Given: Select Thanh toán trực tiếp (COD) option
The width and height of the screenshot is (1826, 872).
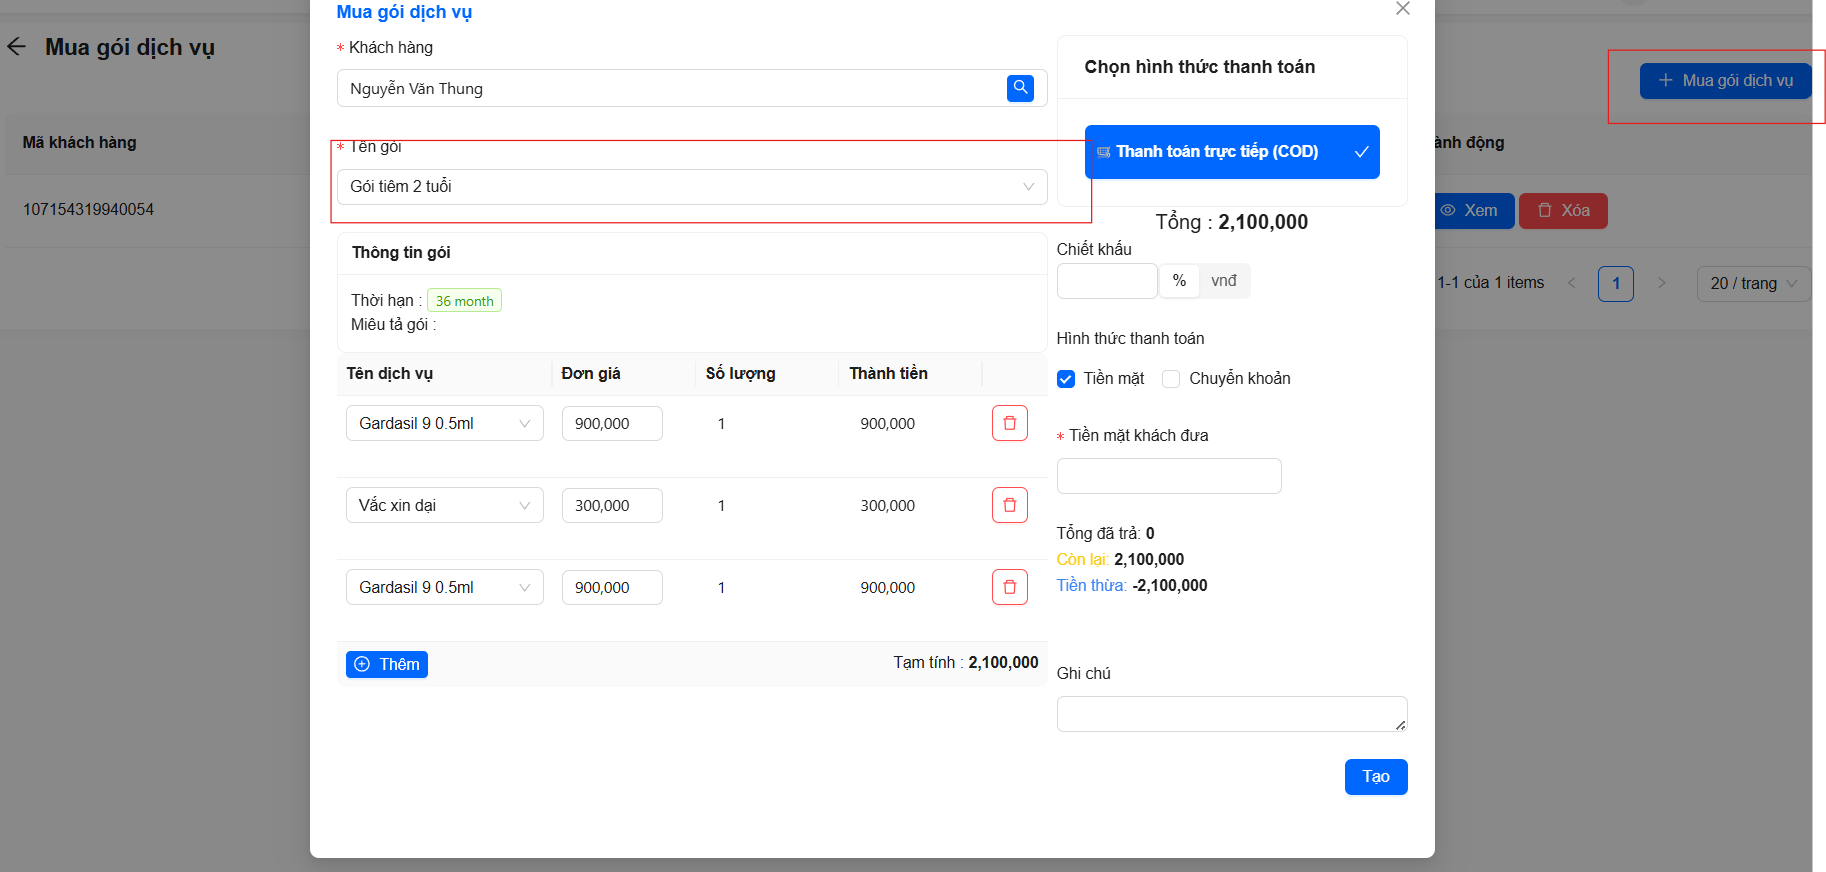Looking at the screenshot, I should coord(1231,152).
